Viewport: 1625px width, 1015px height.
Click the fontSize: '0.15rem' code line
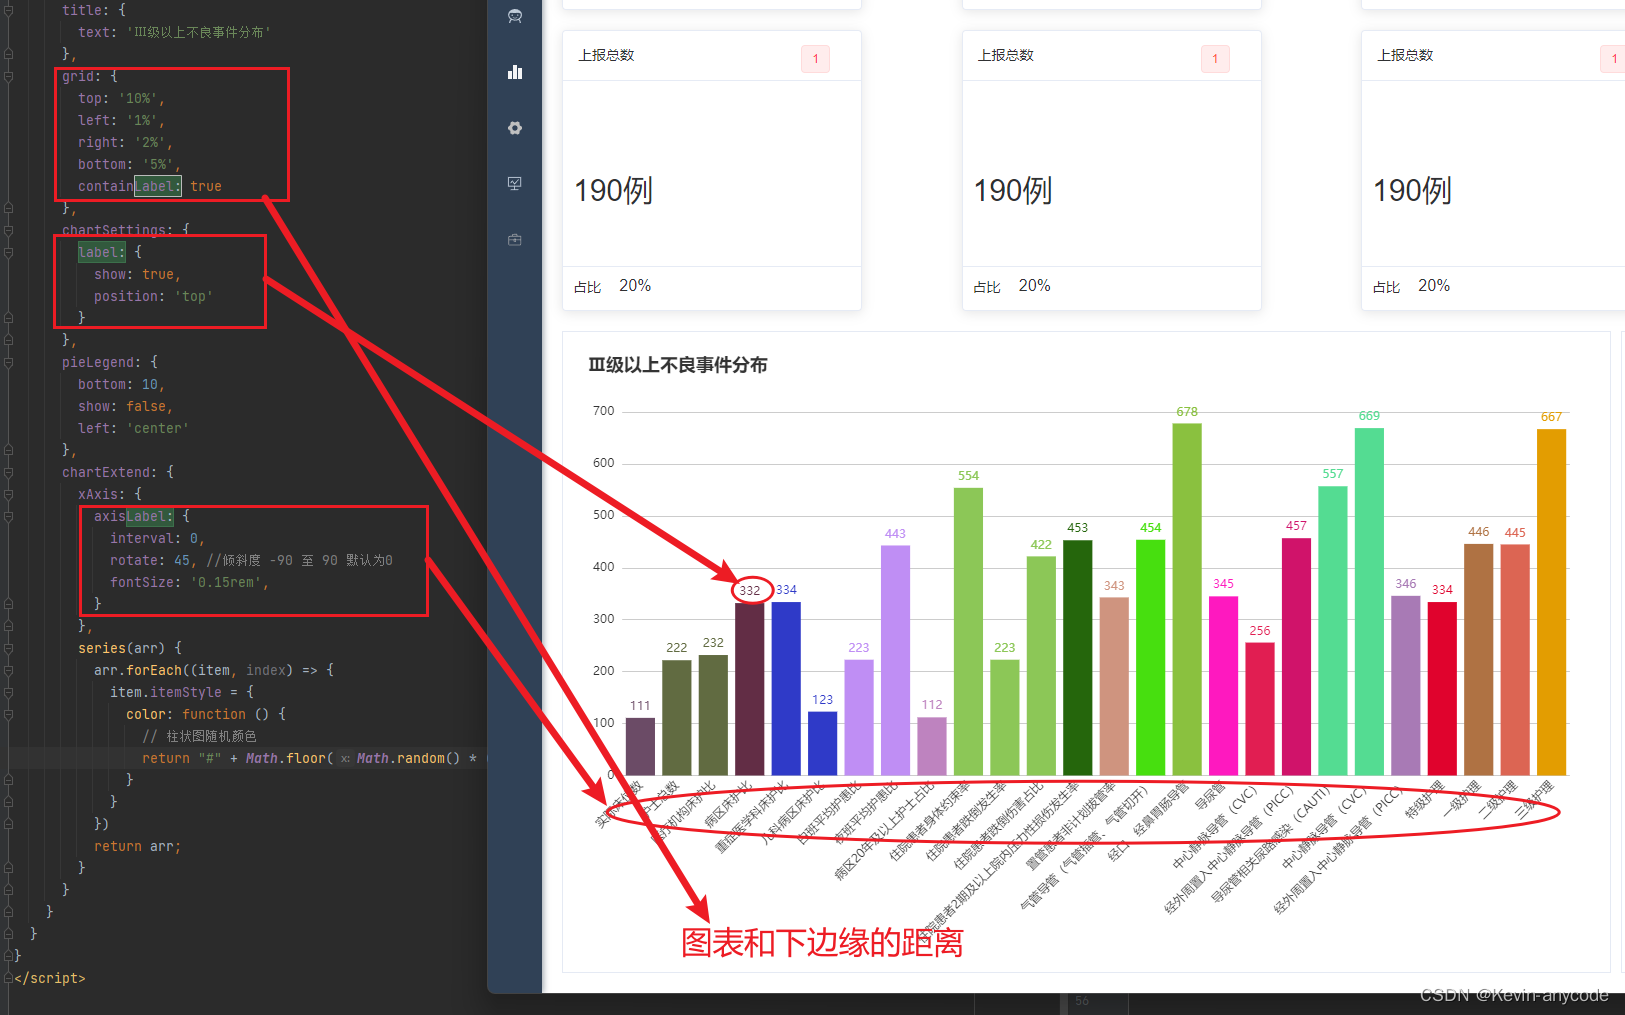coord(189,582)
